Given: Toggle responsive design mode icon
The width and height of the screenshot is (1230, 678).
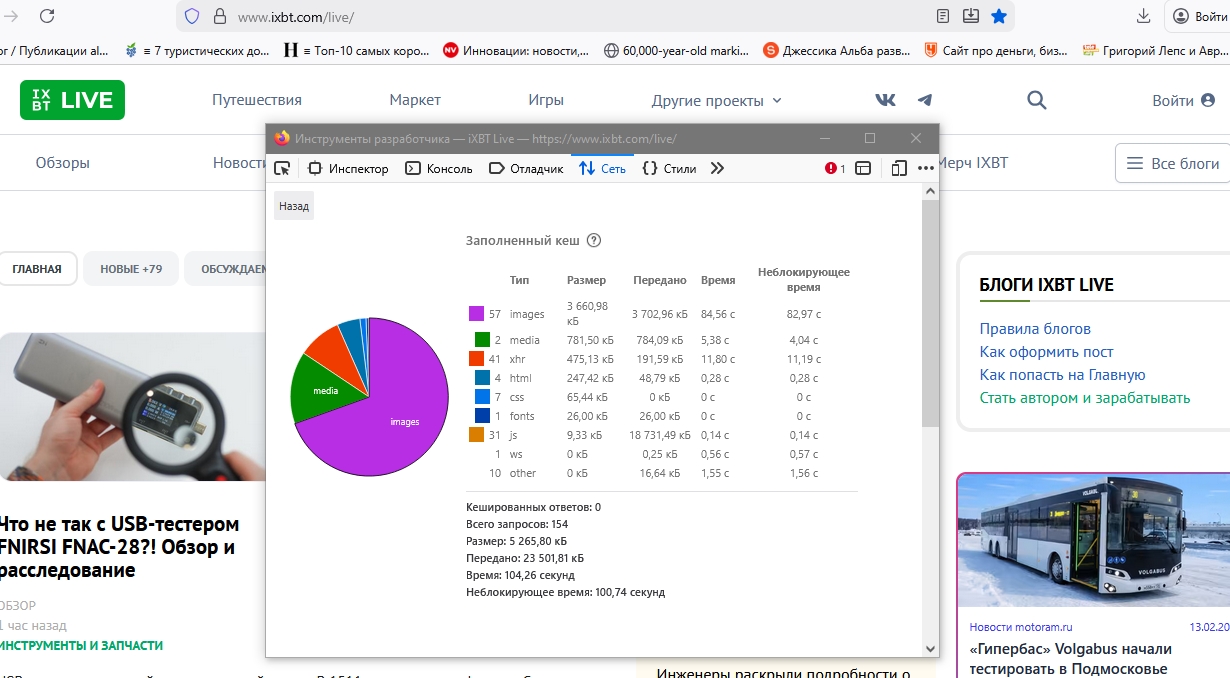Looking at the screenshot, I should click(x=899, y=168).
